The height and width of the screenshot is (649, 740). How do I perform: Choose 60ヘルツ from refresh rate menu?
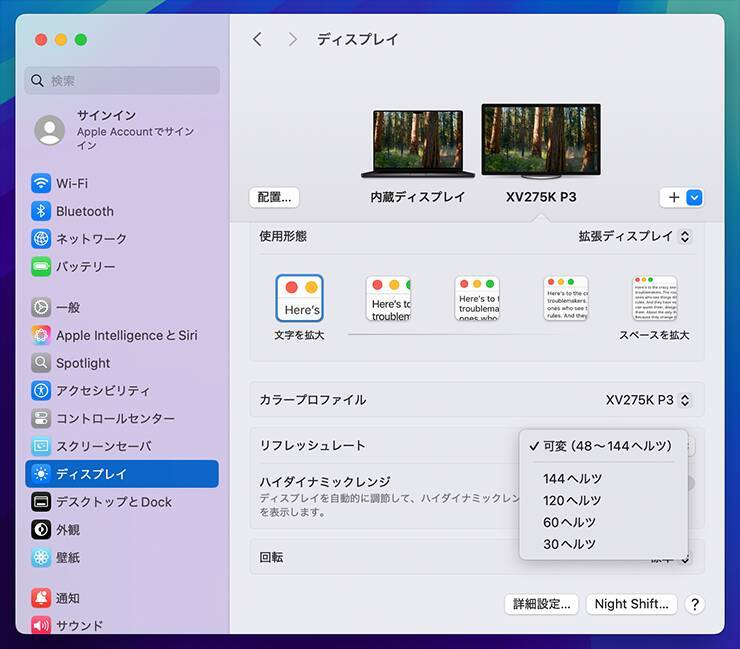point(569,523)
